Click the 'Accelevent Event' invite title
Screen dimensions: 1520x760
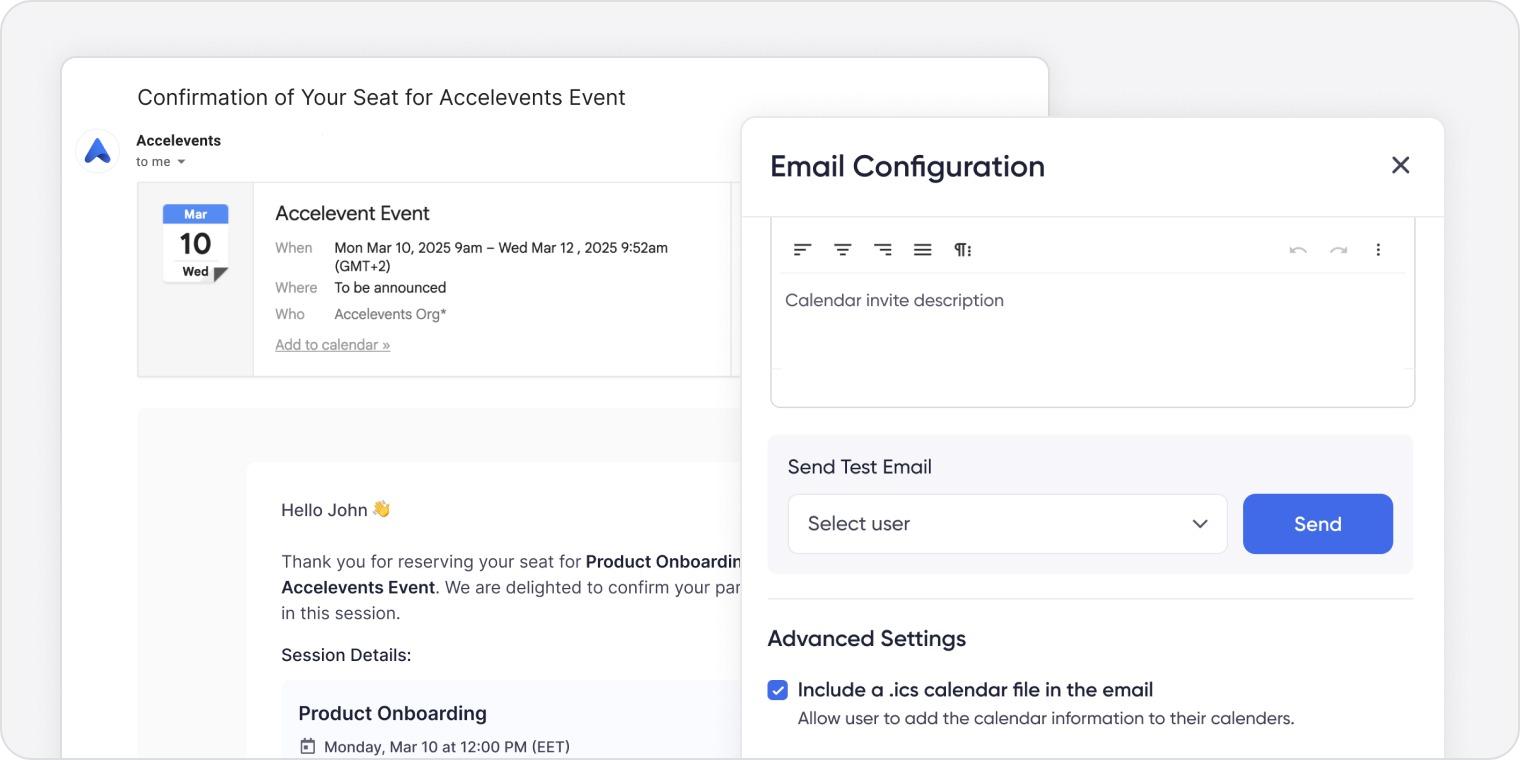[352, 213]
